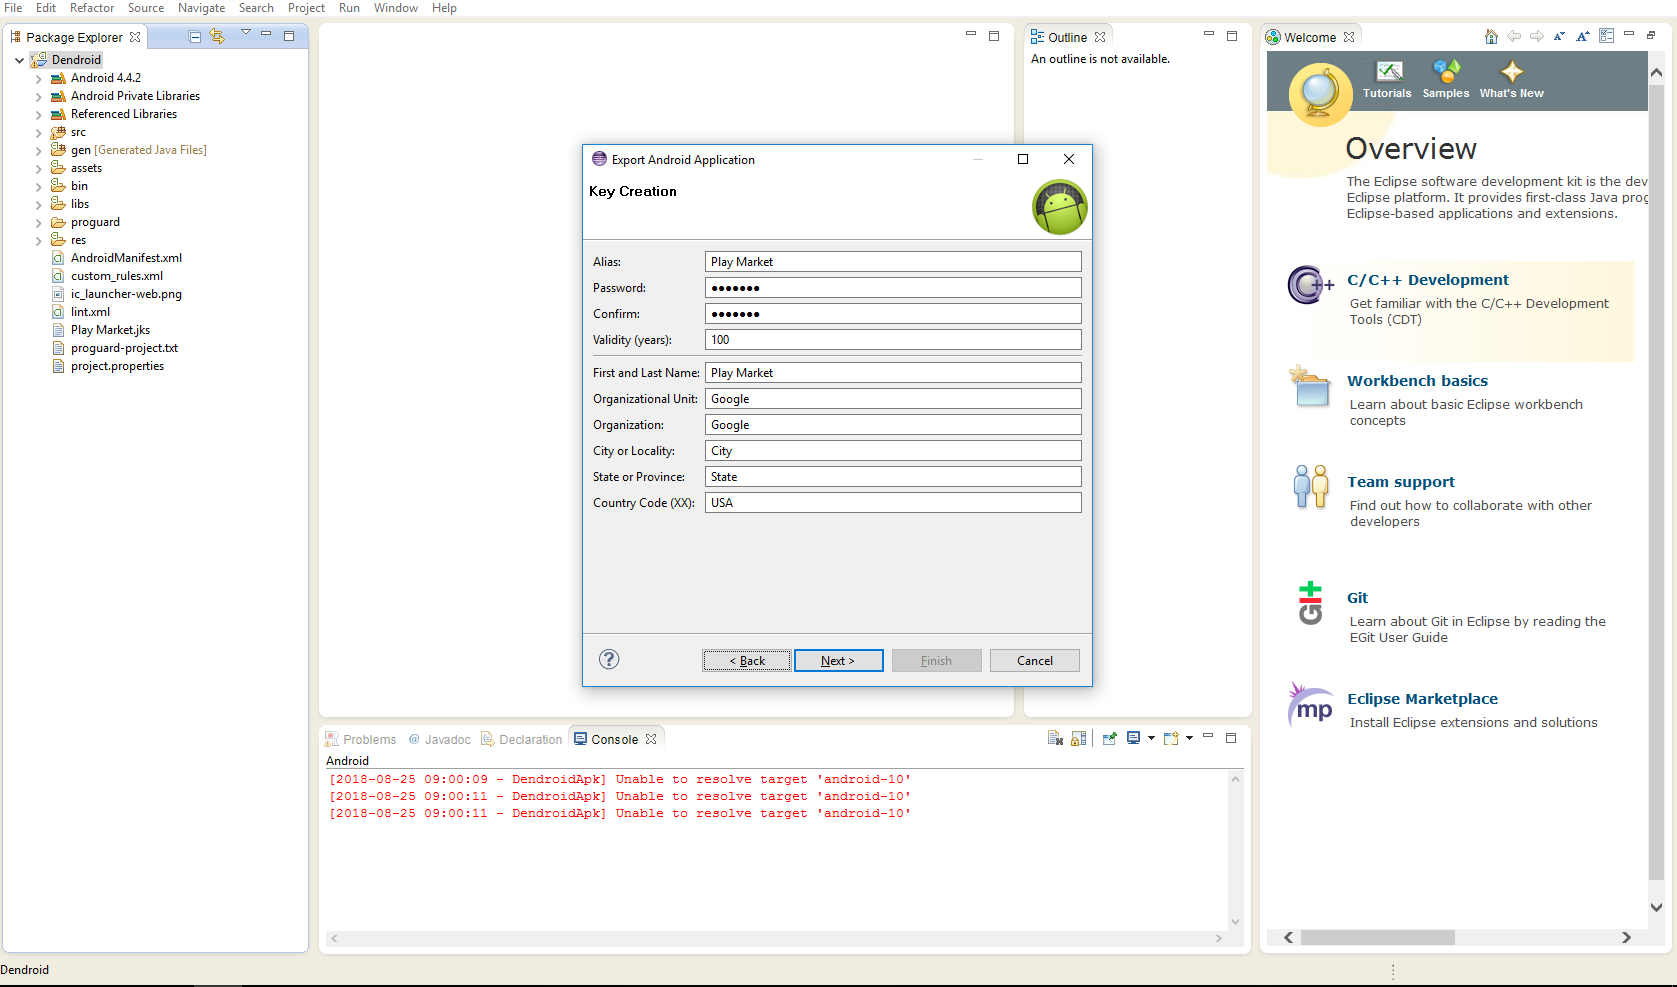1677x987 pixels.
Task: Click the Welcome Home icon
Action: click(x=1491, y=37)
